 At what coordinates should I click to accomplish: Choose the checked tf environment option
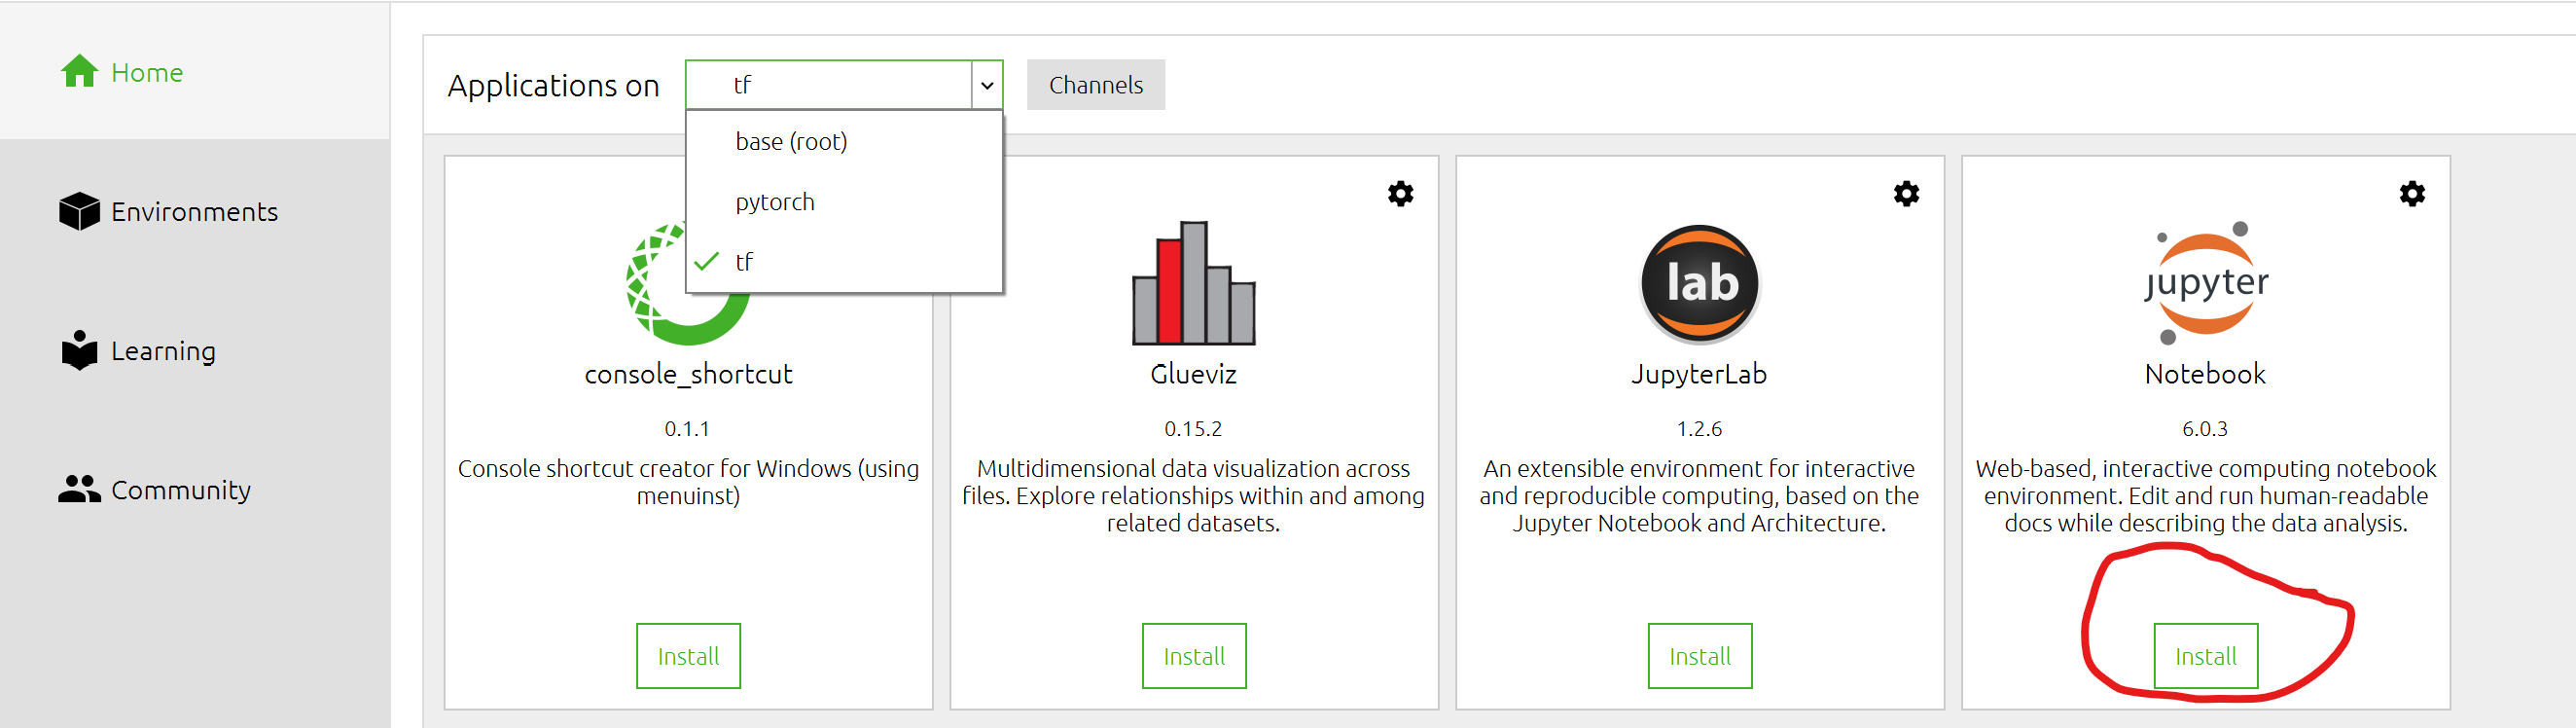(744, 262)
